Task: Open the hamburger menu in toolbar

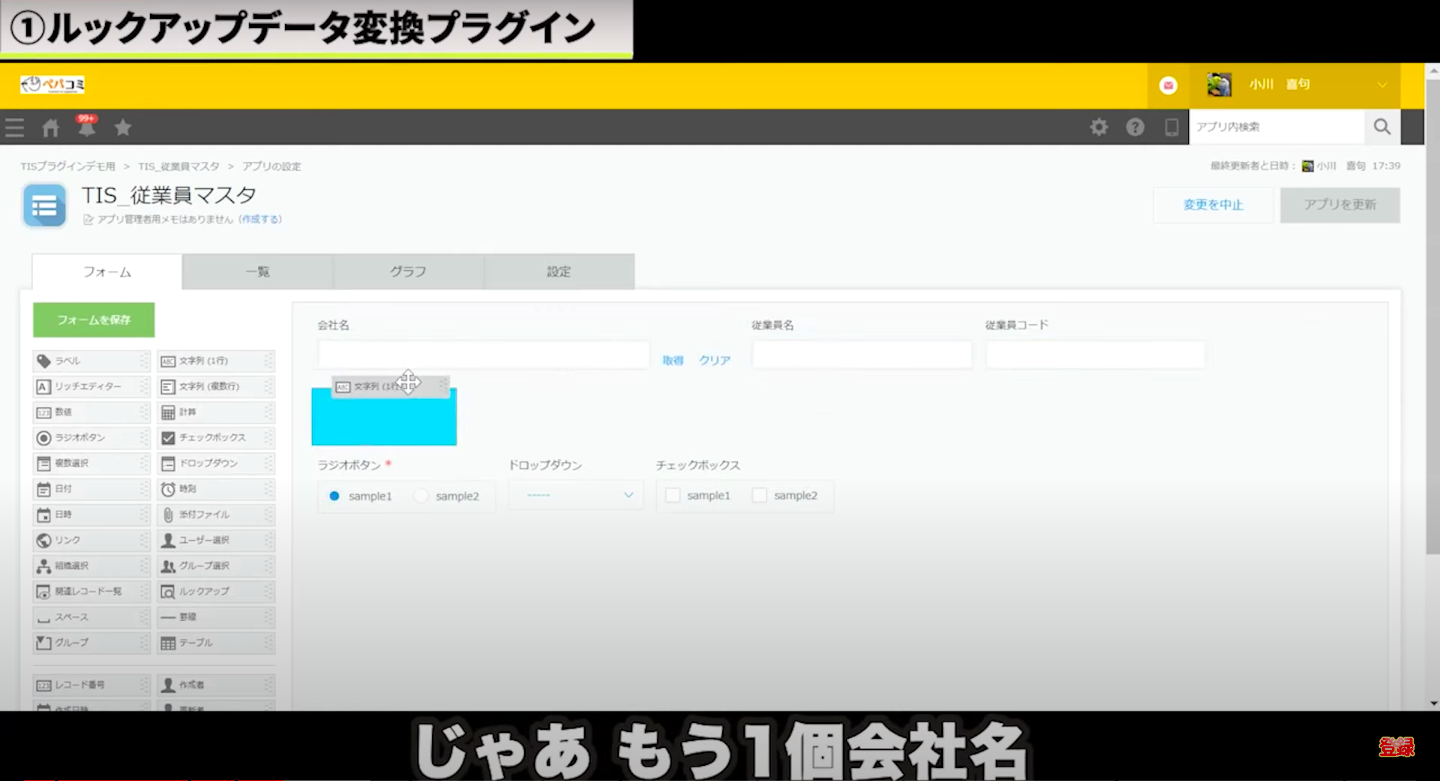Action: pos(14,128)
